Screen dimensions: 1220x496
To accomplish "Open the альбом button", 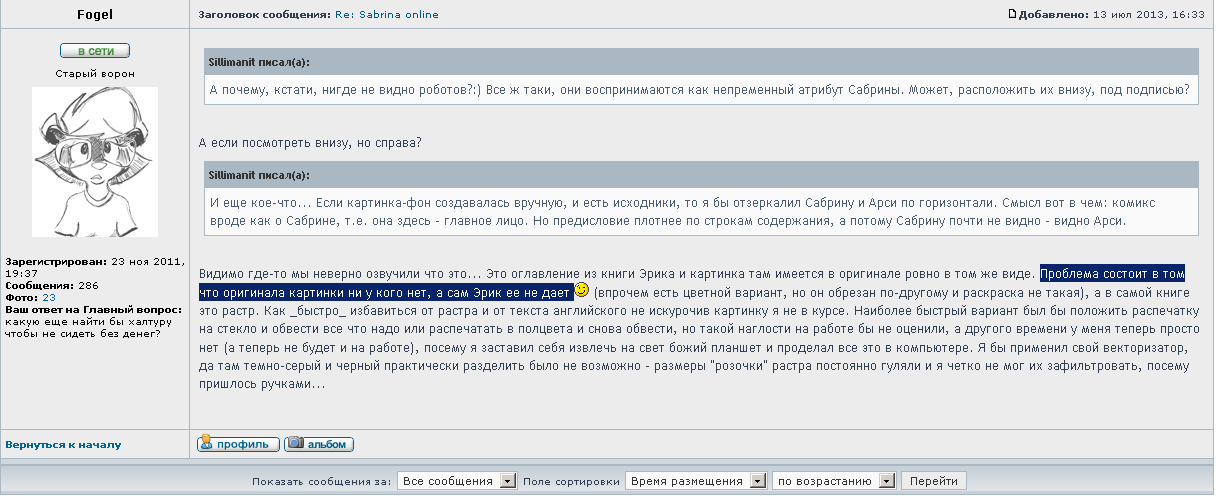I will click(x=319, y=444).
